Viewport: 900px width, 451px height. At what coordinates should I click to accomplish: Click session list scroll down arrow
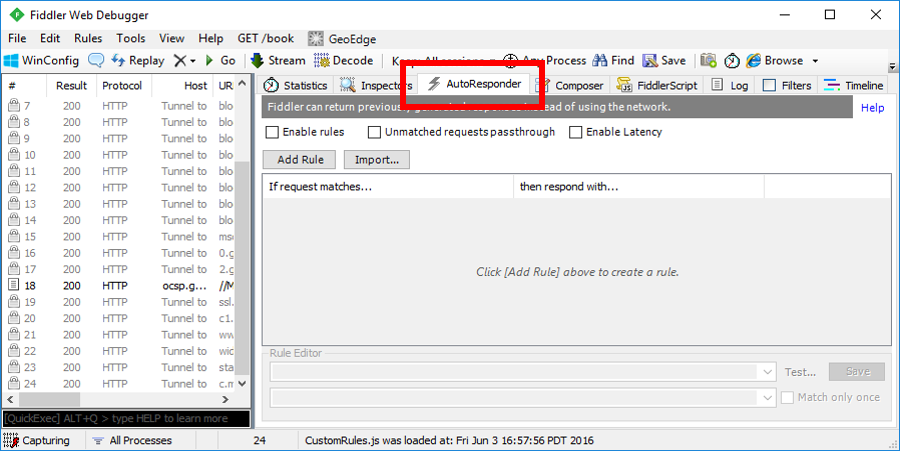[x=242, y=383]
